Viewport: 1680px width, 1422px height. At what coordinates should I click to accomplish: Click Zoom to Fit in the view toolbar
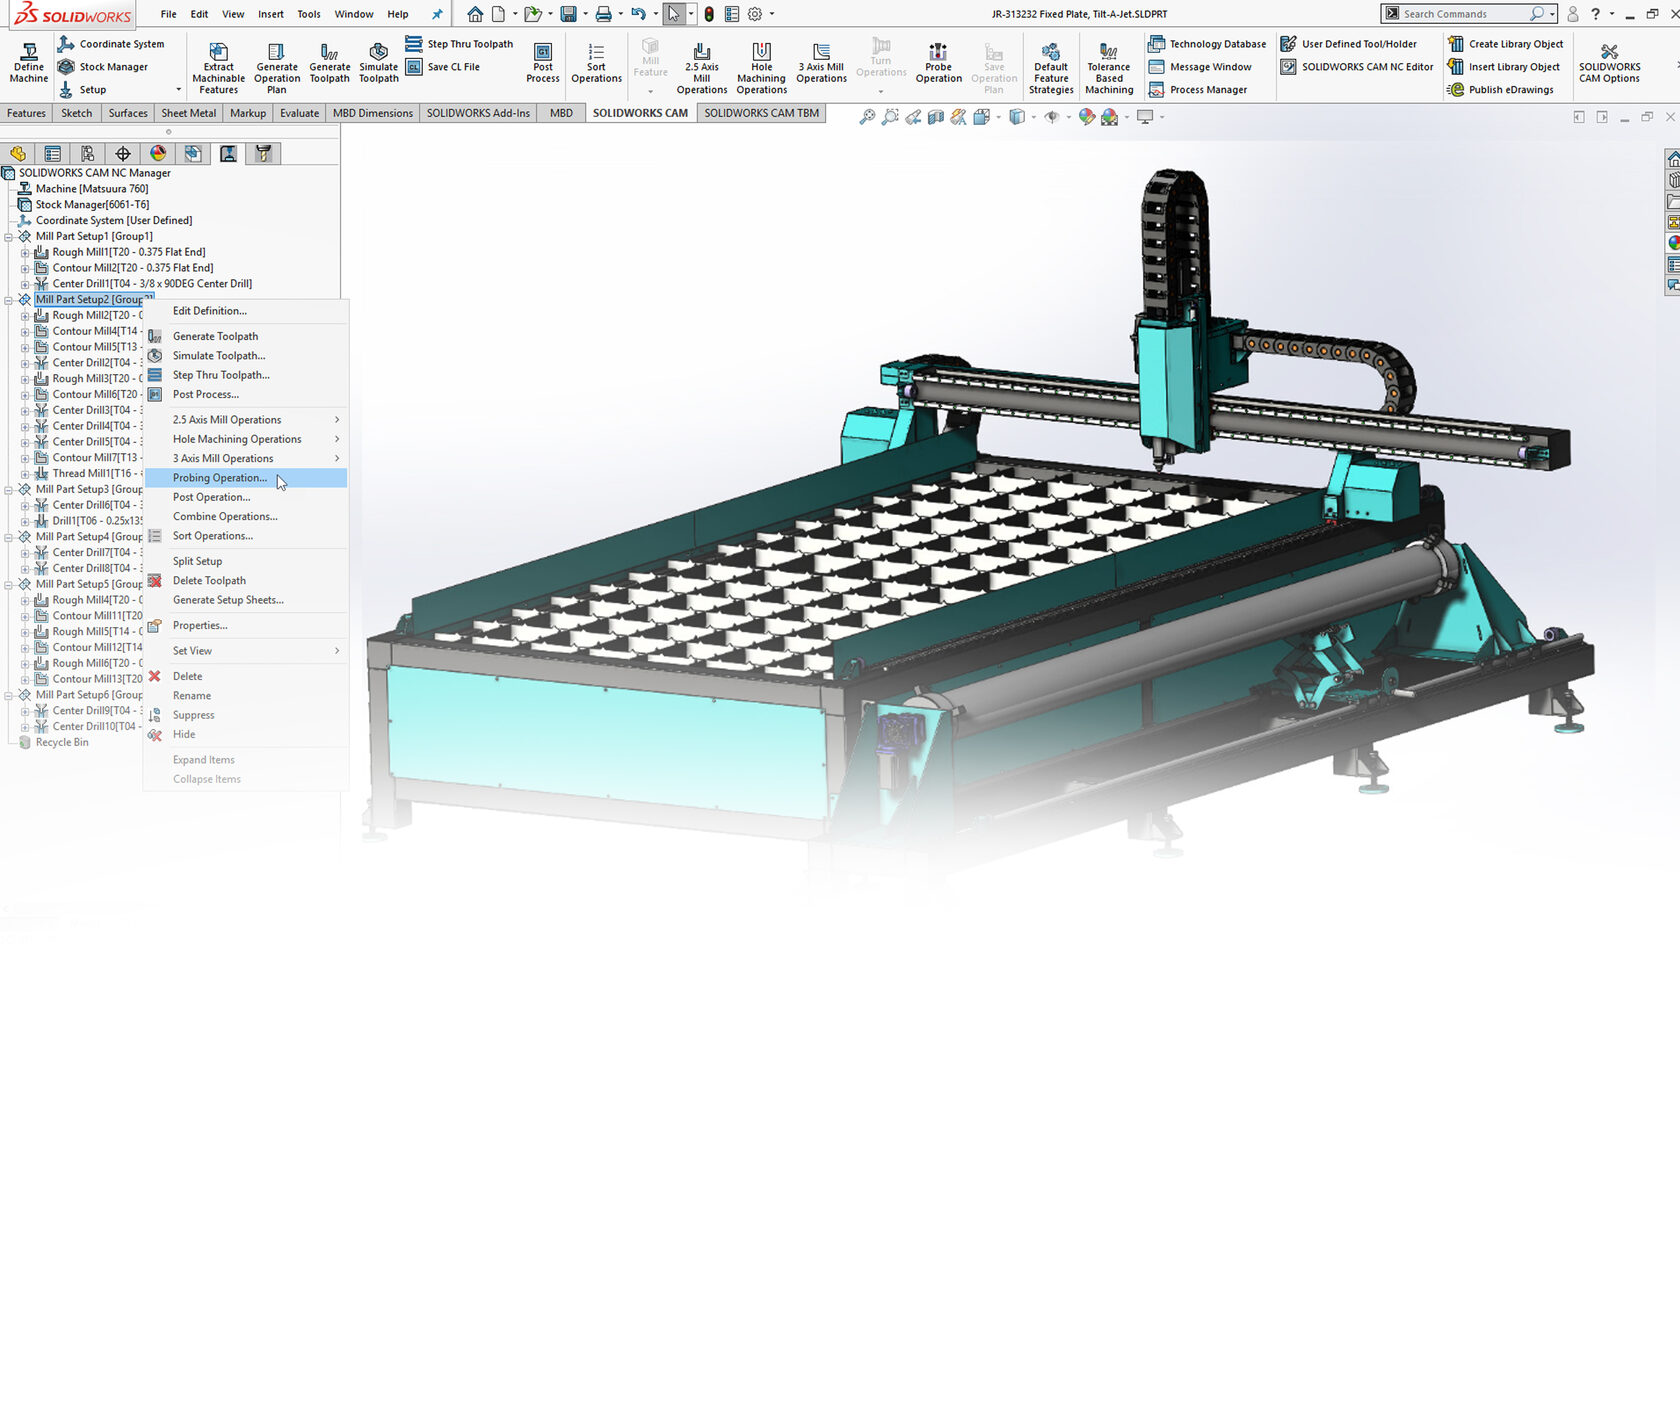(867, 117)
